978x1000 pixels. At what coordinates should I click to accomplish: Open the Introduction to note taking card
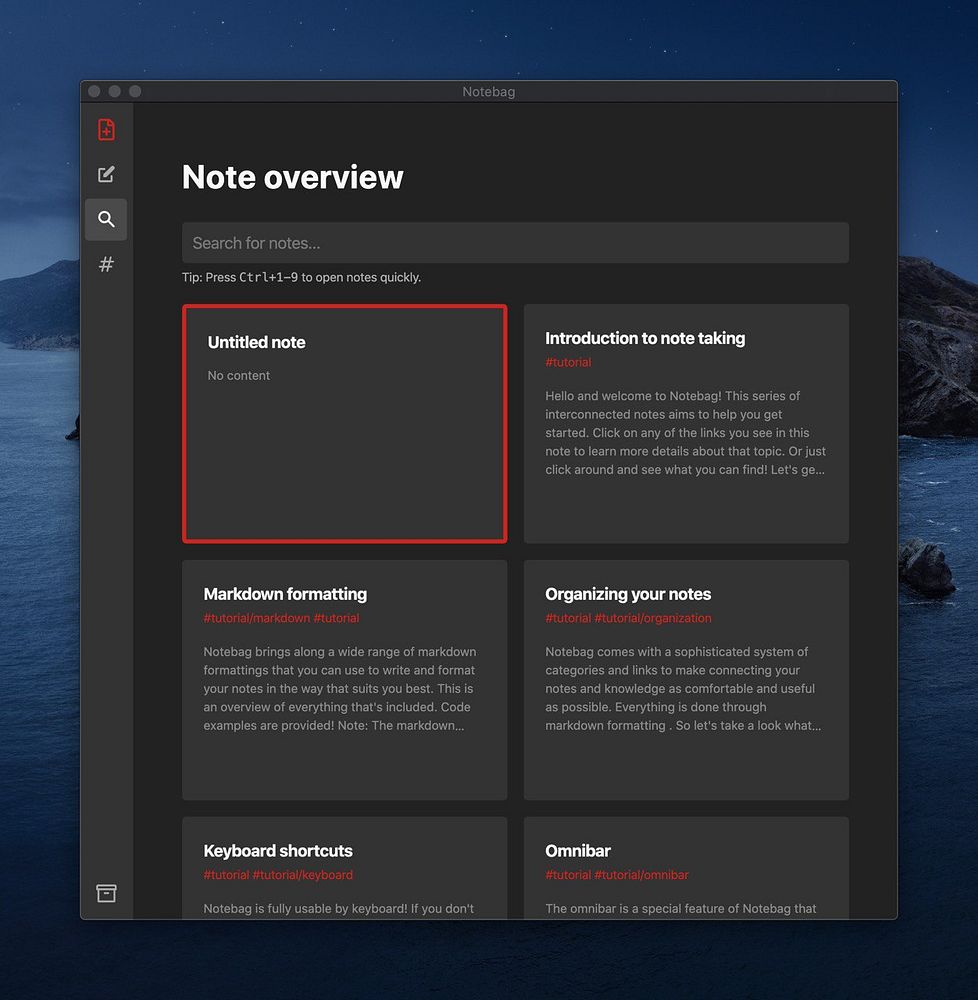(x=686, y=424)
